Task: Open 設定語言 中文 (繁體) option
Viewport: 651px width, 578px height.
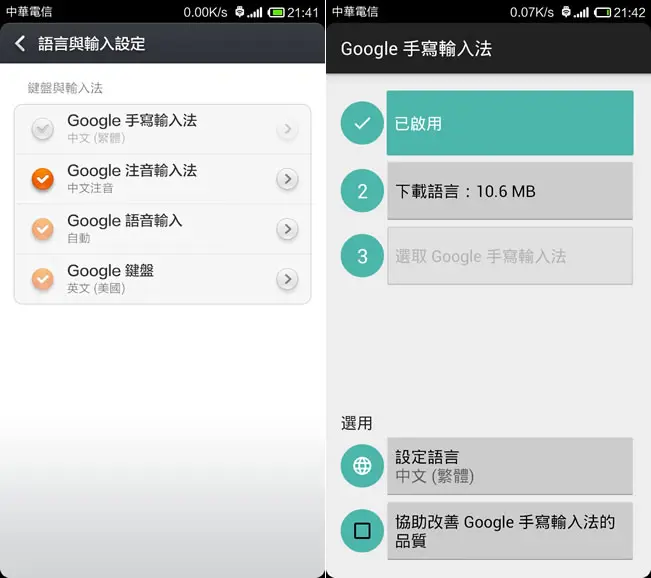Action: (x=510, y=466)
